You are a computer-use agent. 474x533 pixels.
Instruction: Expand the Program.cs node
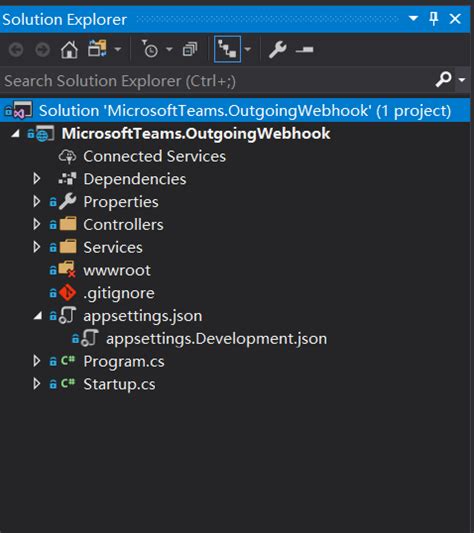(x=37, y=361)
